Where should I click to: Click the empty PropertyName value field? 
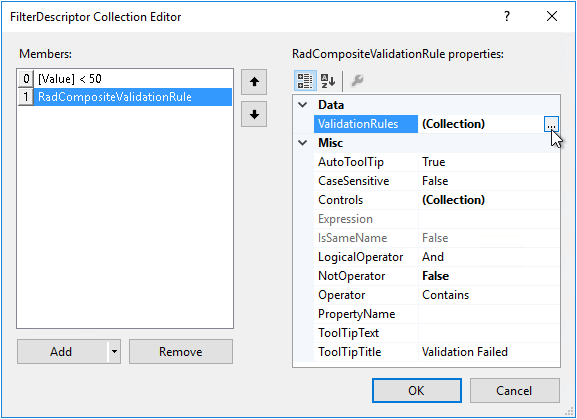tap(489, 314)
